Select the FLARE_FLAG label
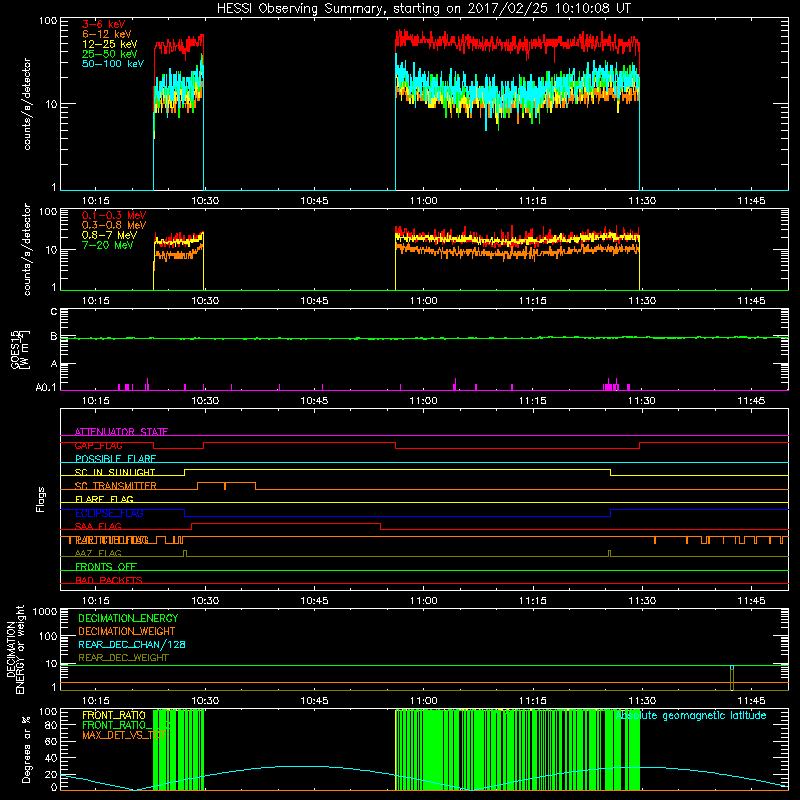The height and width of the screenshot is (800, 800). 104,499
